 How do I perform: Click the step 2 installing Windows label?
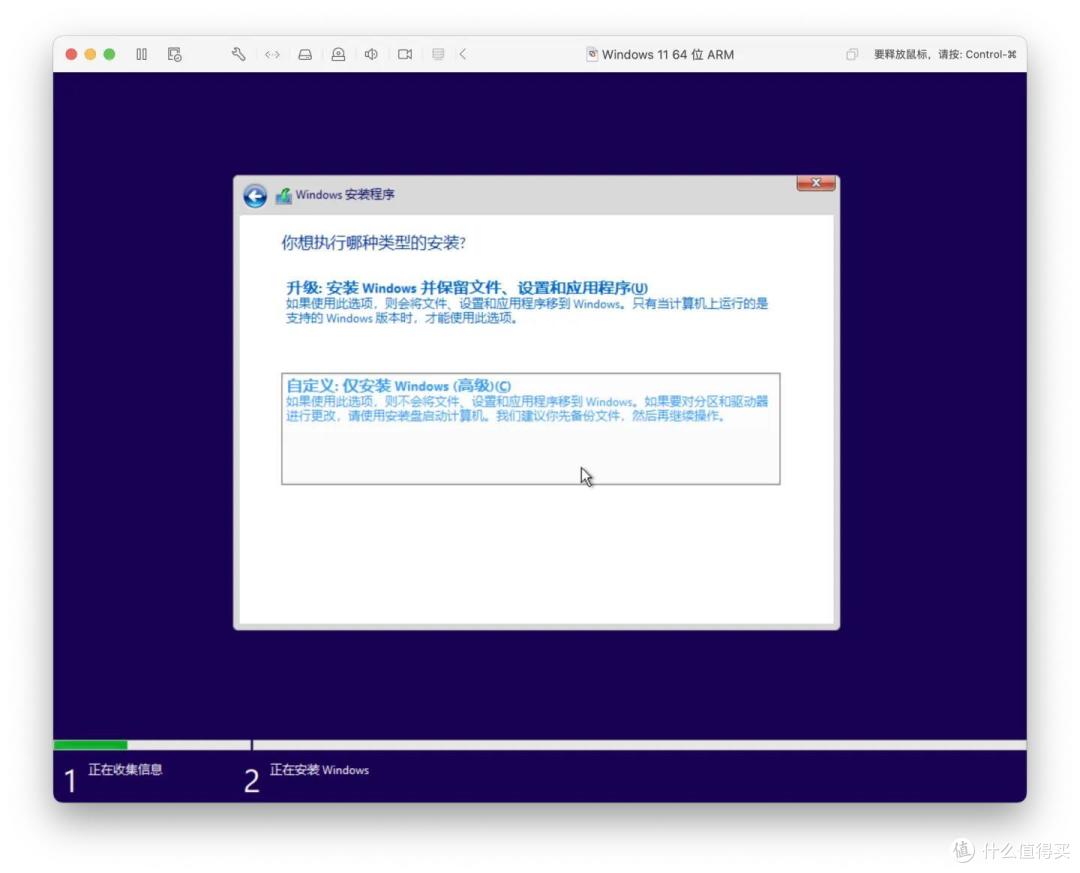click(319, 770)
